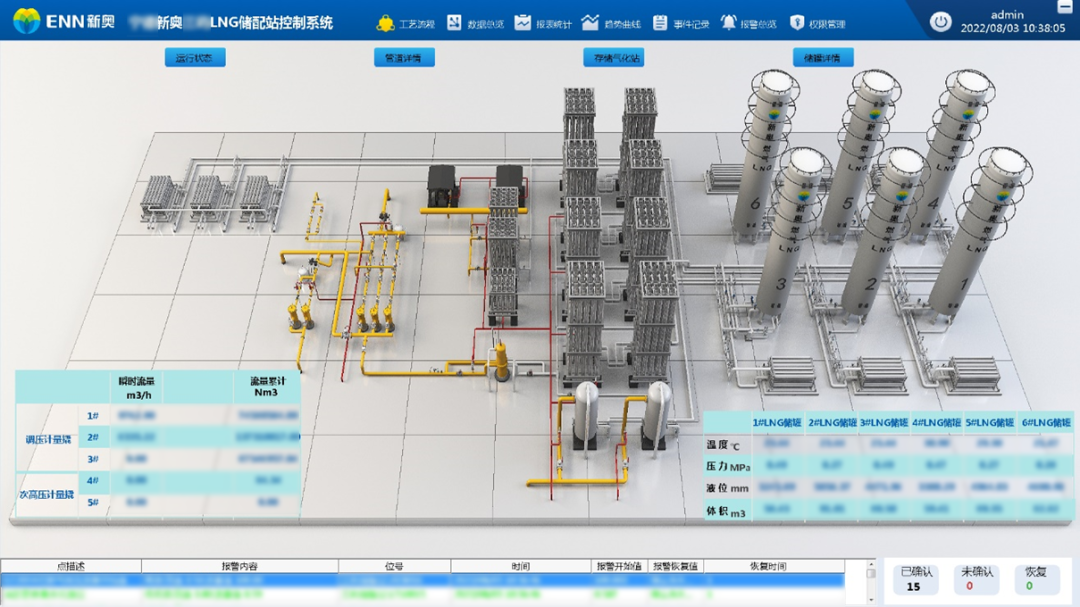The image size is (1080, 607).
Task: Click the alarm list scrollbar down arrow
Action: point(871,599)
